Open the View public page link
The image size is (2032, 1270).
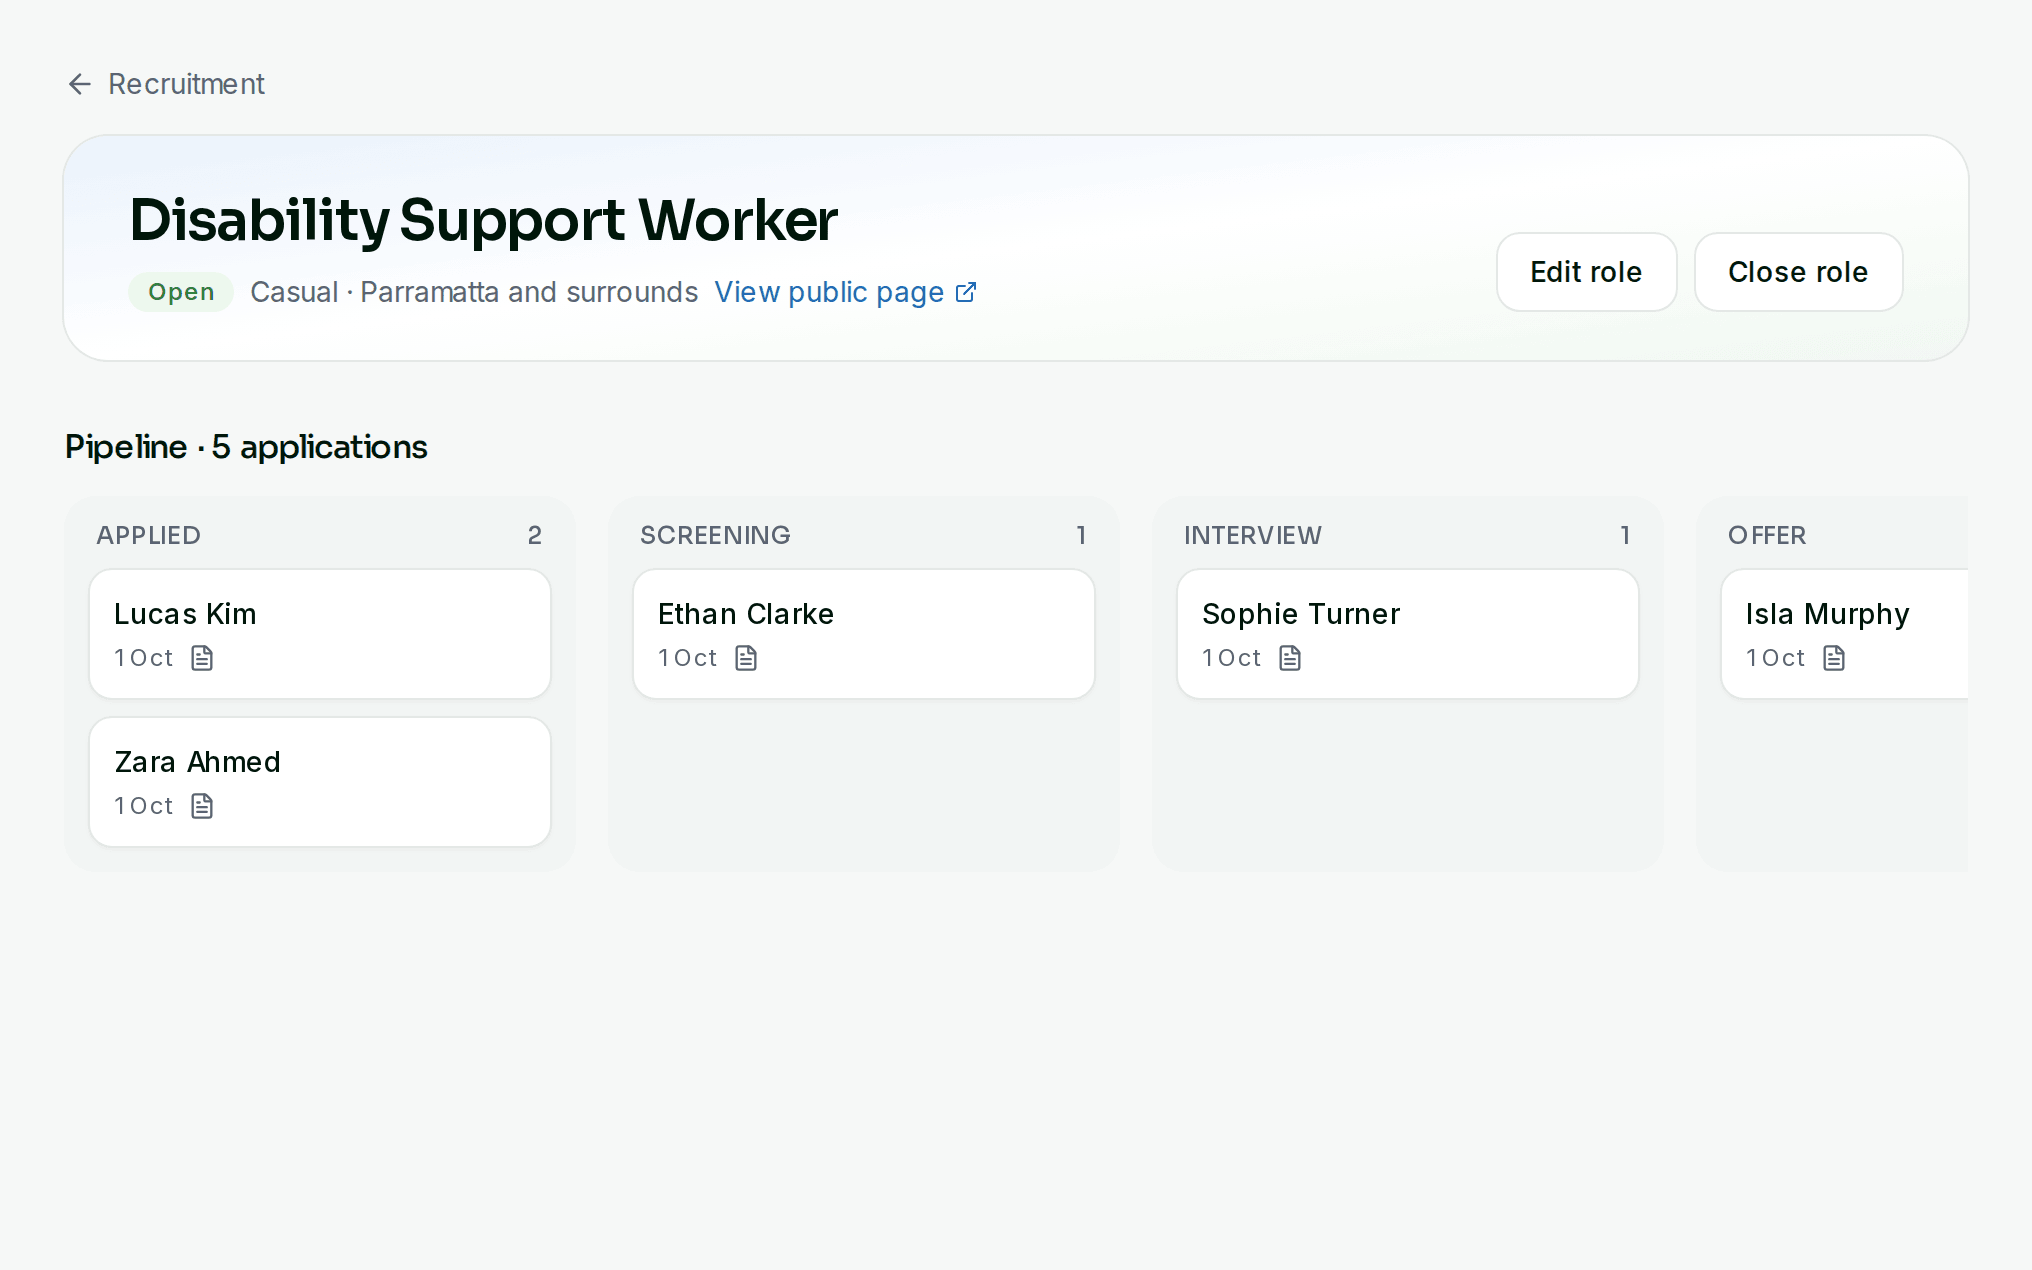coord(845,292)
